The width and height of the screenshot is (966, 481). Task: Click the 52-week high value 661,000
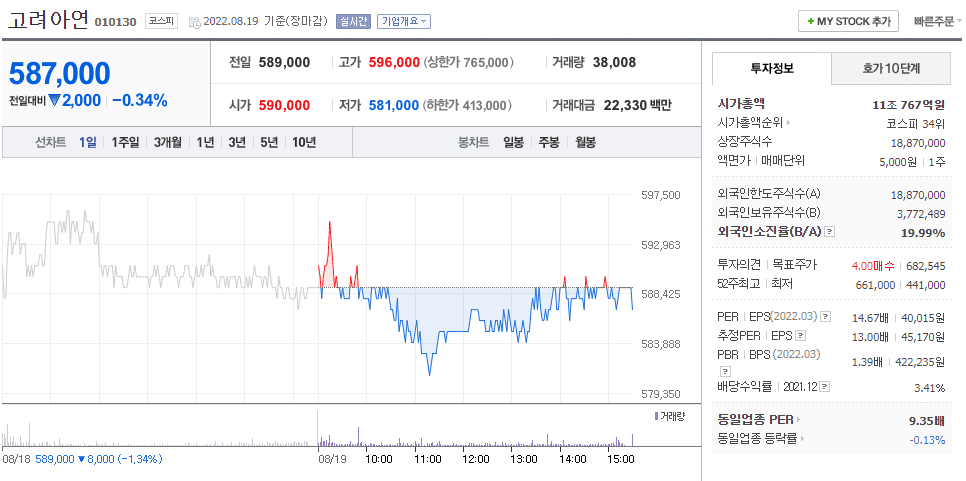pos(875,285)
